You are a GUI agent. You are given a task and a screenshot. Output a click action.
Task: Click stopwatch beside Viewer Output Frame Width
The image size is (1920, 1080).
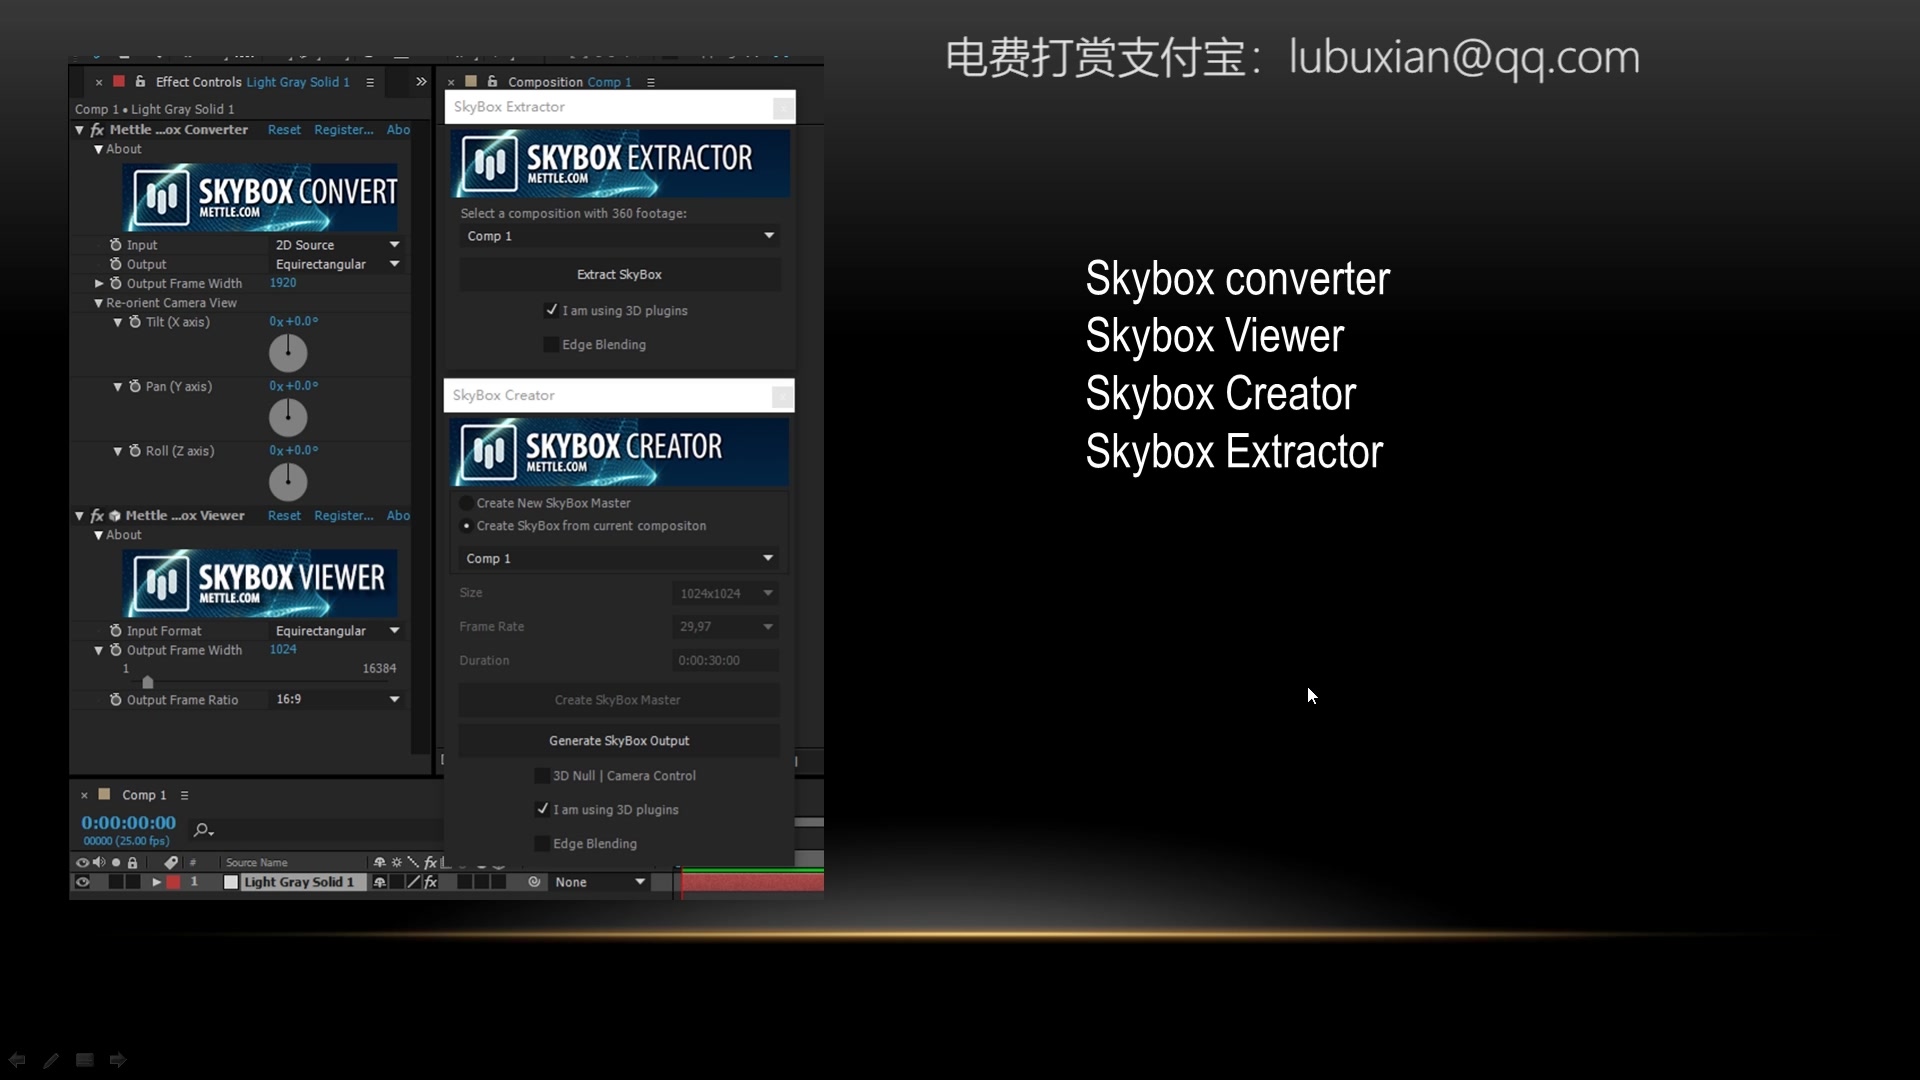(x=116, y=650)
